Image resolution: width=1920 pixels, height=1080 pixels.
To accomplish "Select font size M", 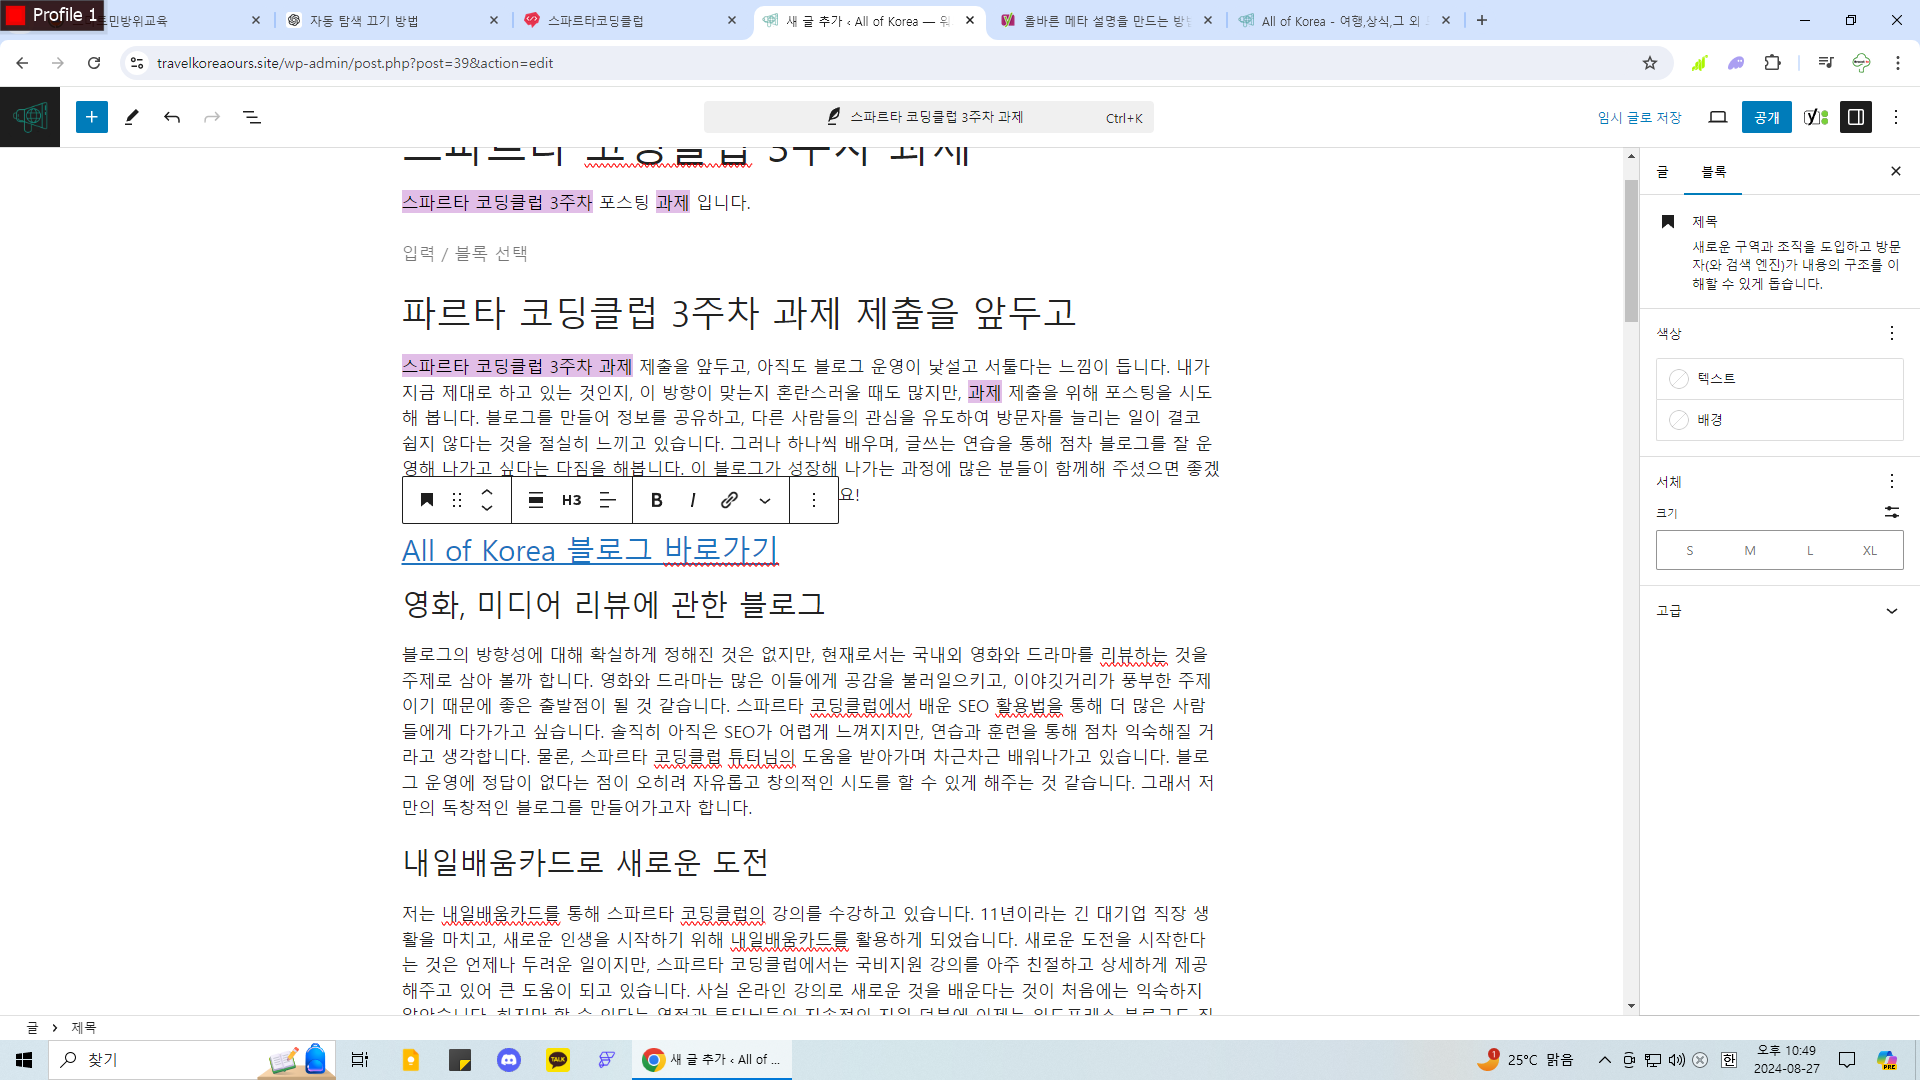I will 1750,550.
